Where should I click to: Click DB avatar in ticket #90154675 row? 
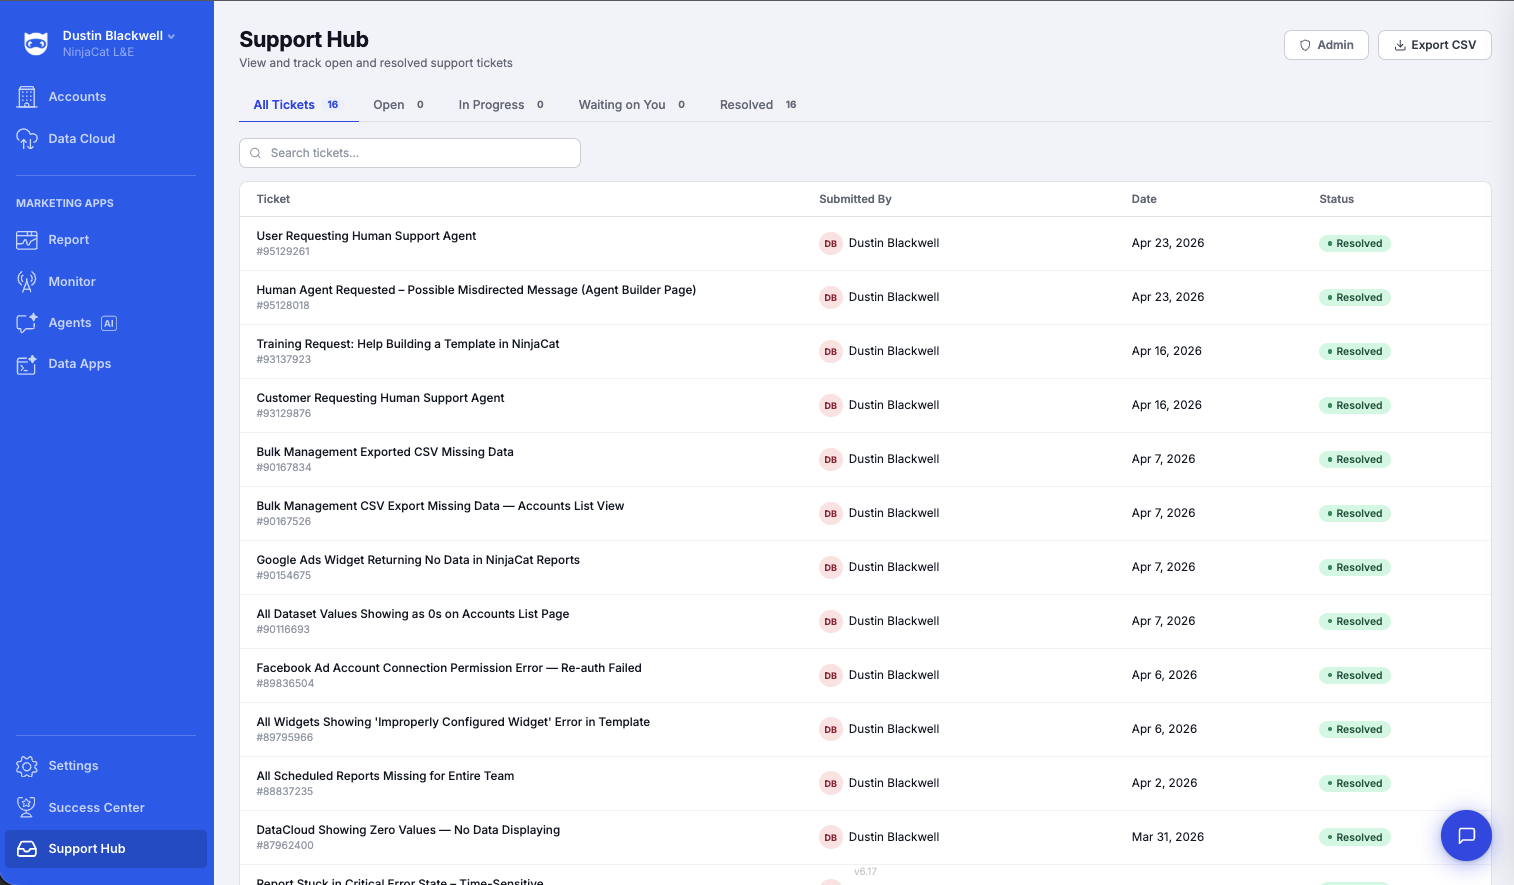click(x=831, y=568)
